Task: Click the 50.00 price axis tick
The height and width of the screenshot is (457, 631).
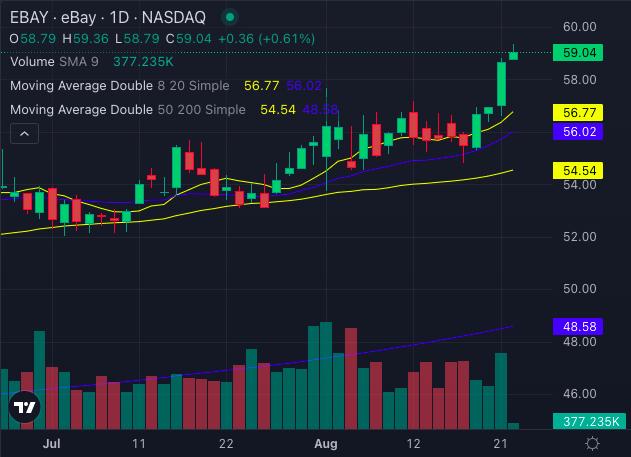Action: [x=579, y=289]
